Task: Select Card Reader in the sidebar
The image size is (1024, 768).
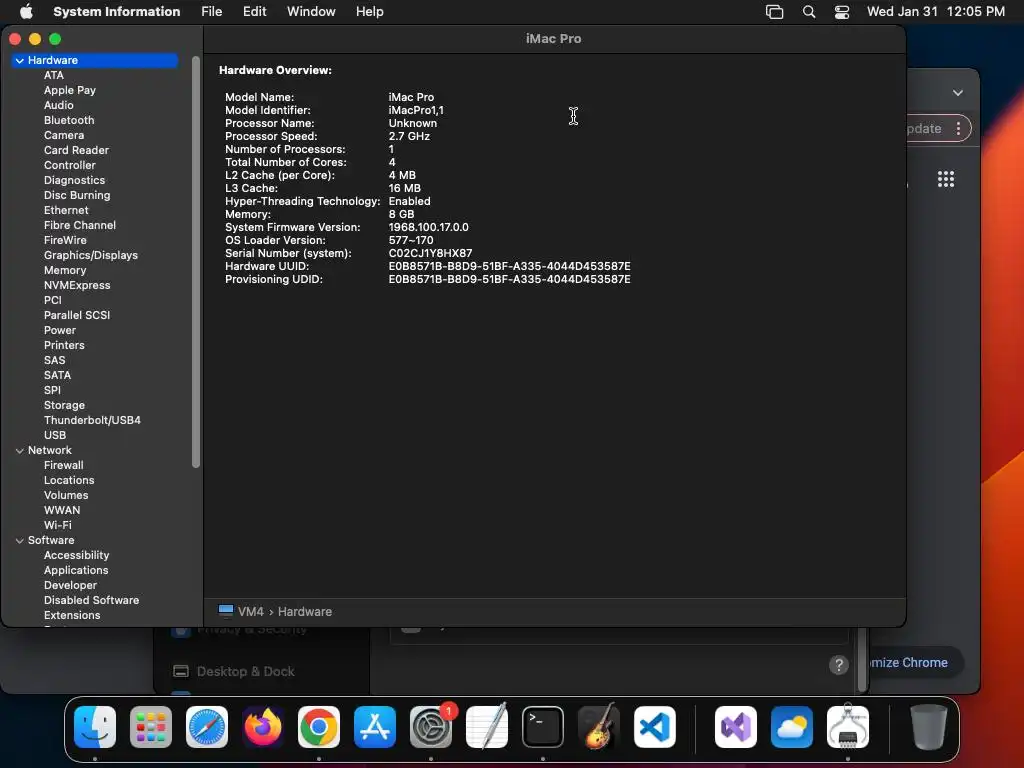Action: click(x=76, y=150)
